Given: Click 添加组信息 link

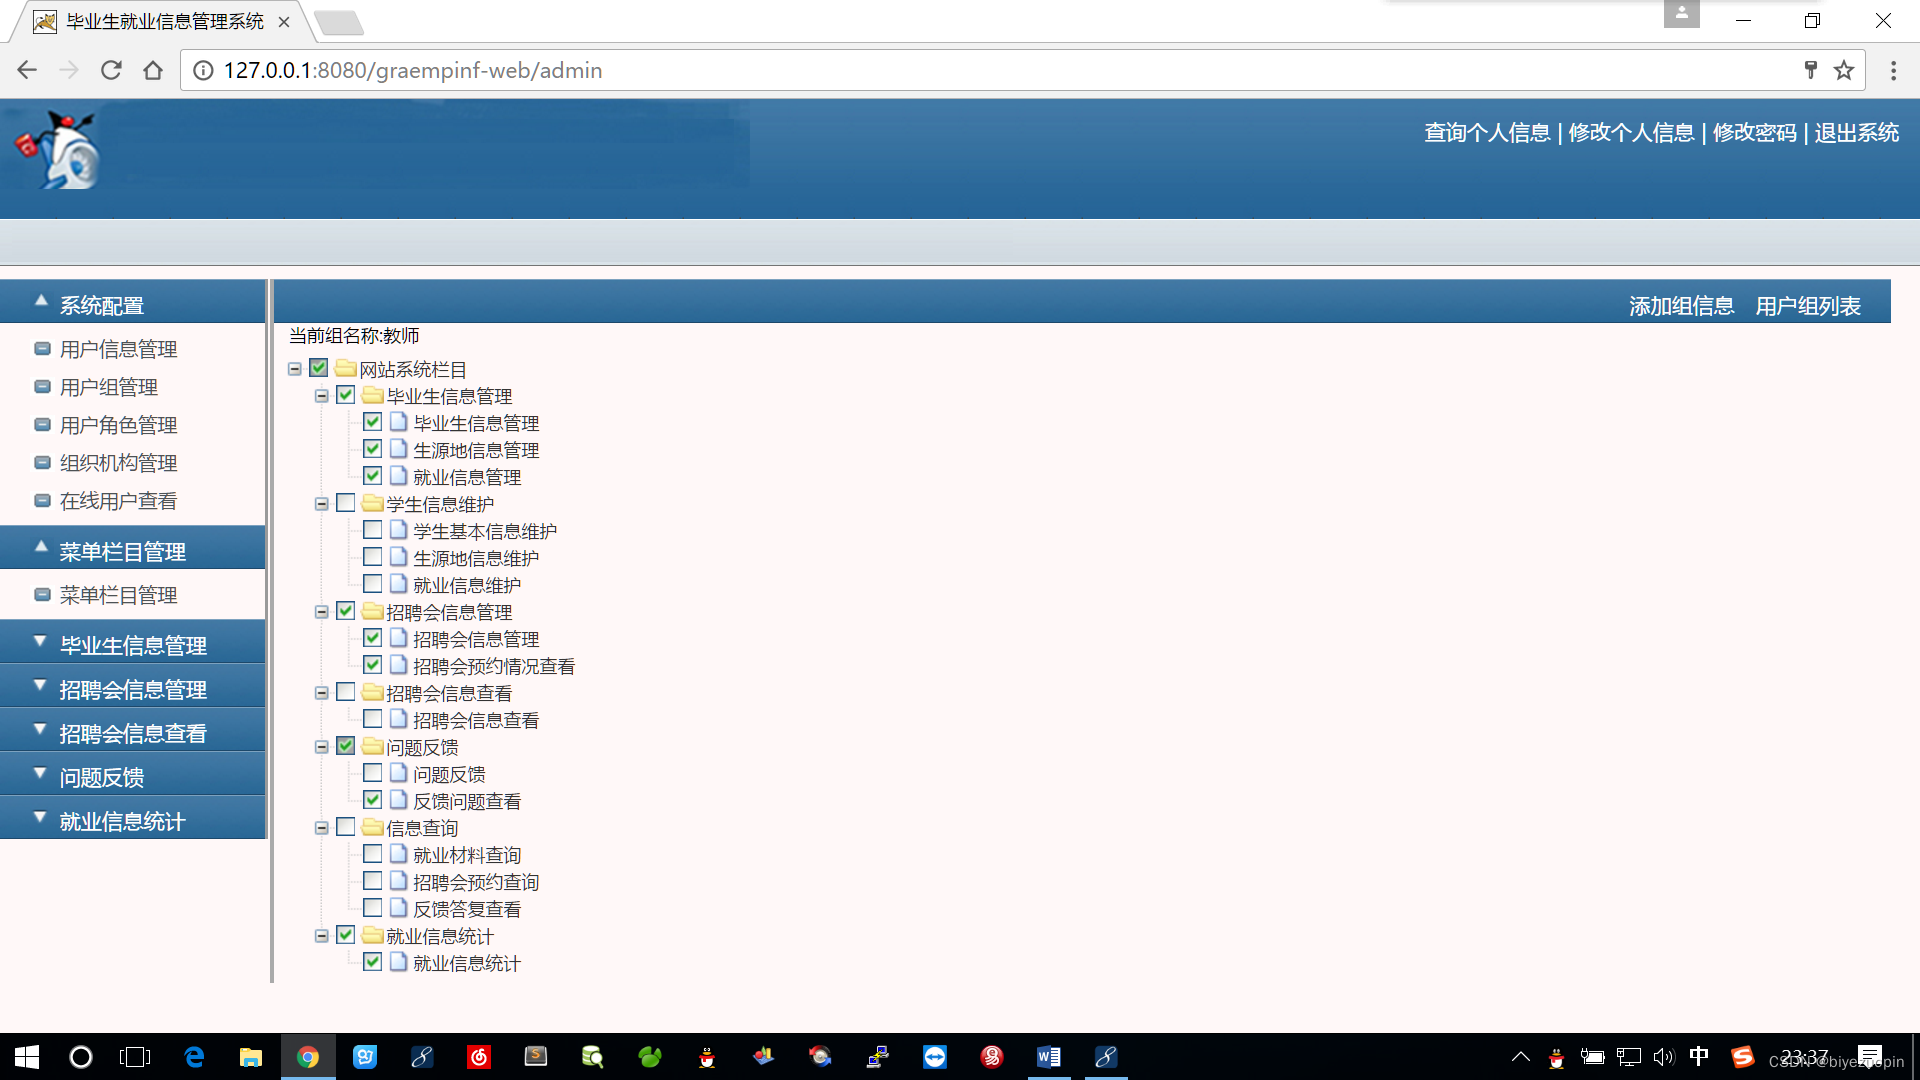Looking at the screenshot, I should (x=1681, y=306).
